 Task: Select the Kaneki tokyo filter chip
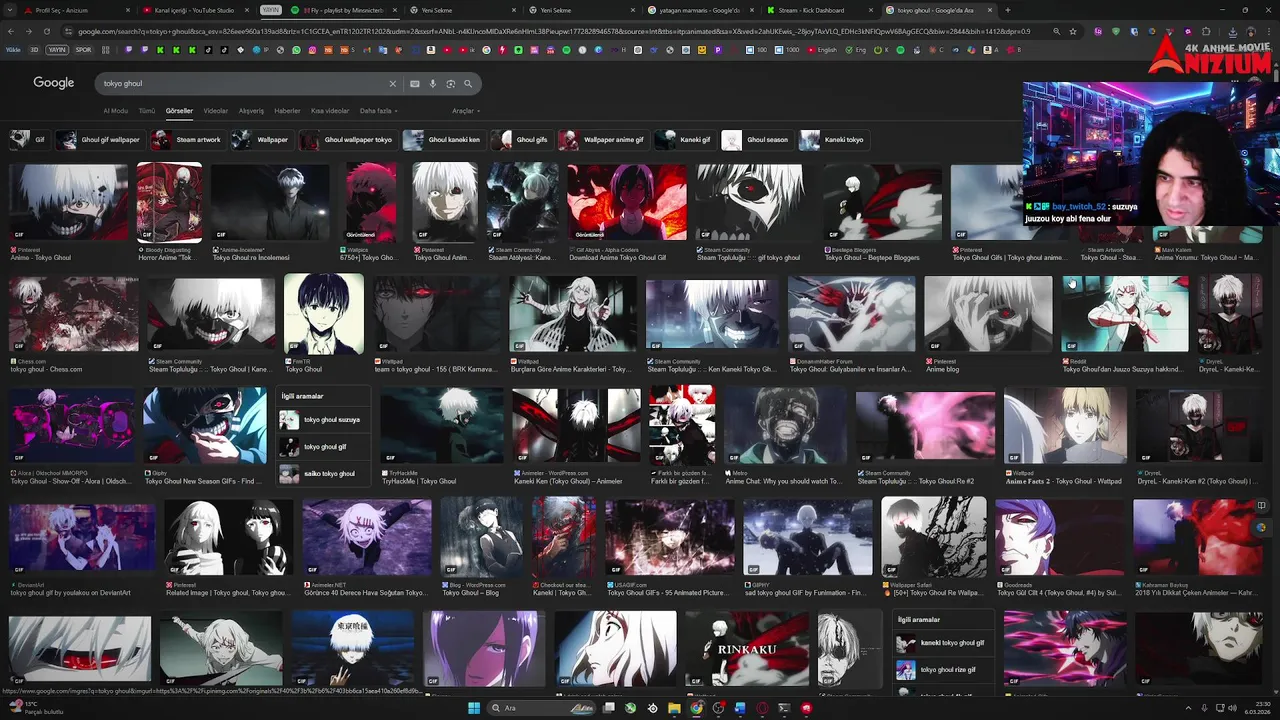(833, 140)
